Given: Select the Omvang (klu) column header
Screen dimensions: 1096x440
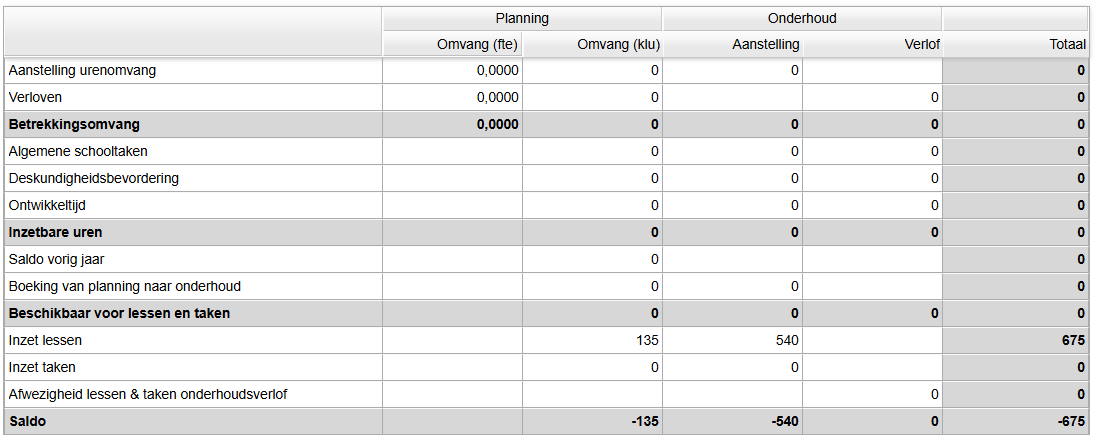Looking at the screenshot, I should pos(619,45).
